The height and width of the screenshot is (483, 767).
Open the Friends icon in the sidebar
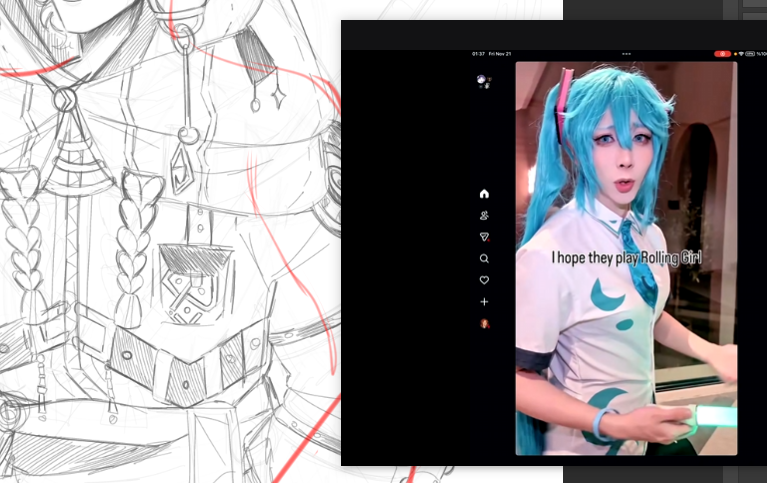(484, 215)
